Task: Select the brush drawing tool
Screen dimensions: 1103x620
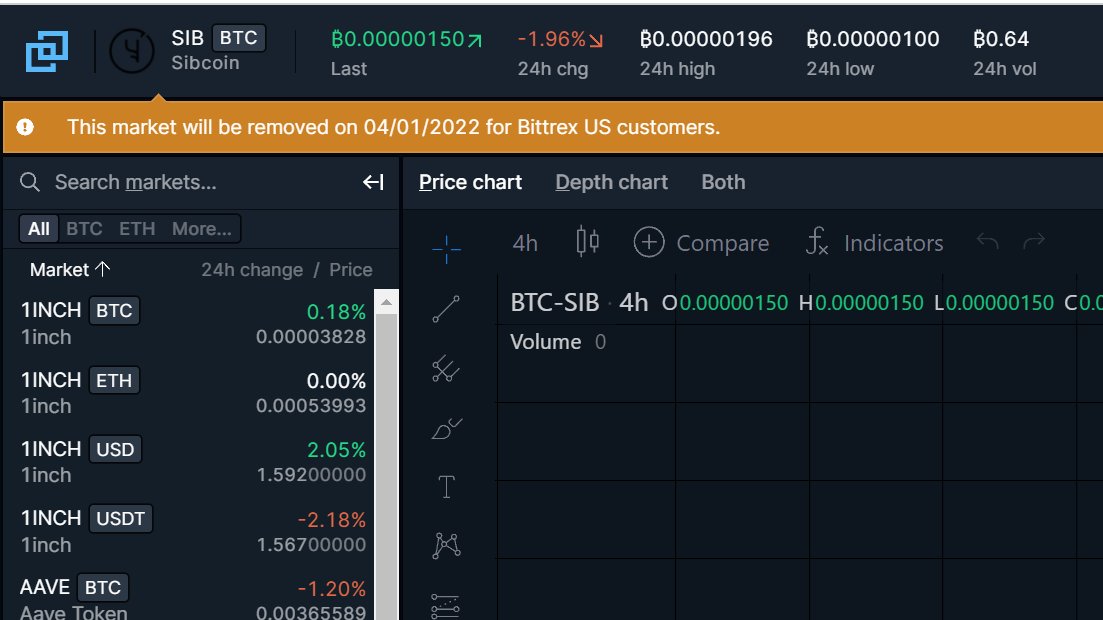Action: pyautogui.click(x=446, y=428)
